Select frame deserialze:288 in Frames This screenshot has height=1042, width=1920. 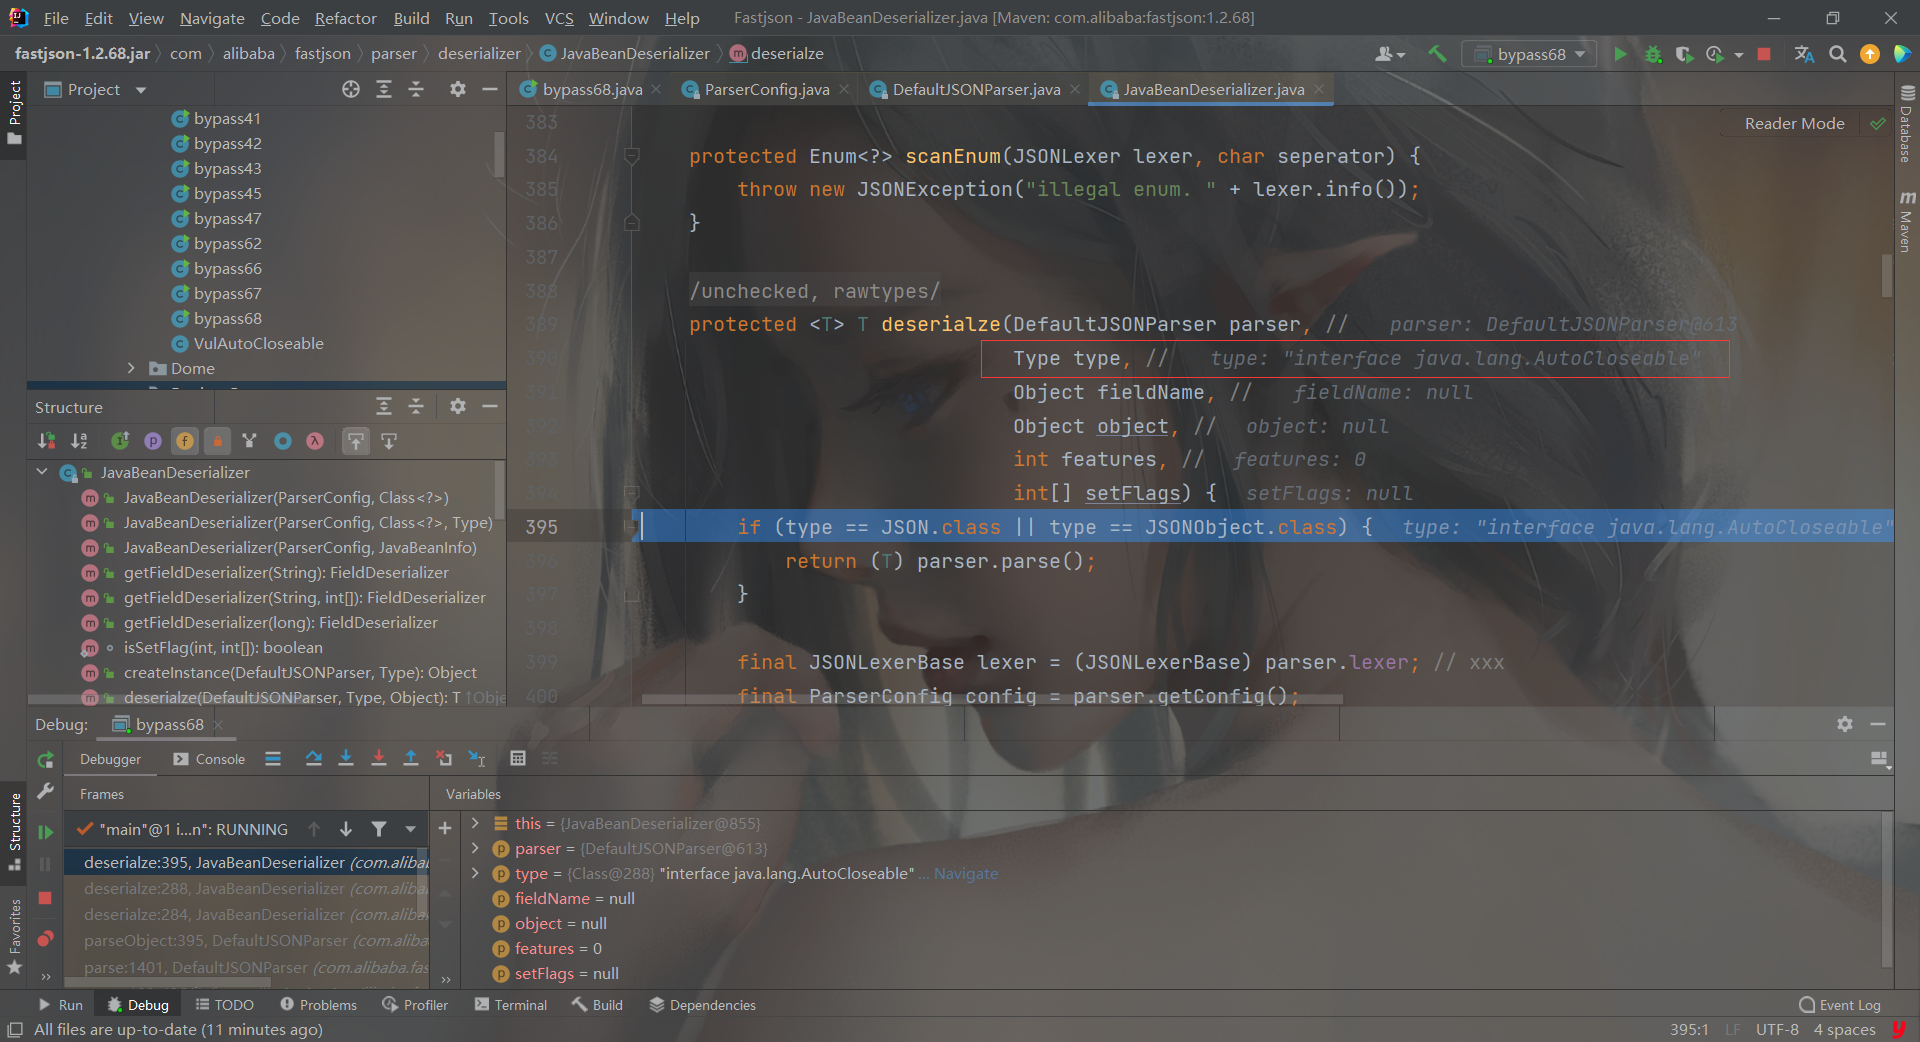(246, 888)
